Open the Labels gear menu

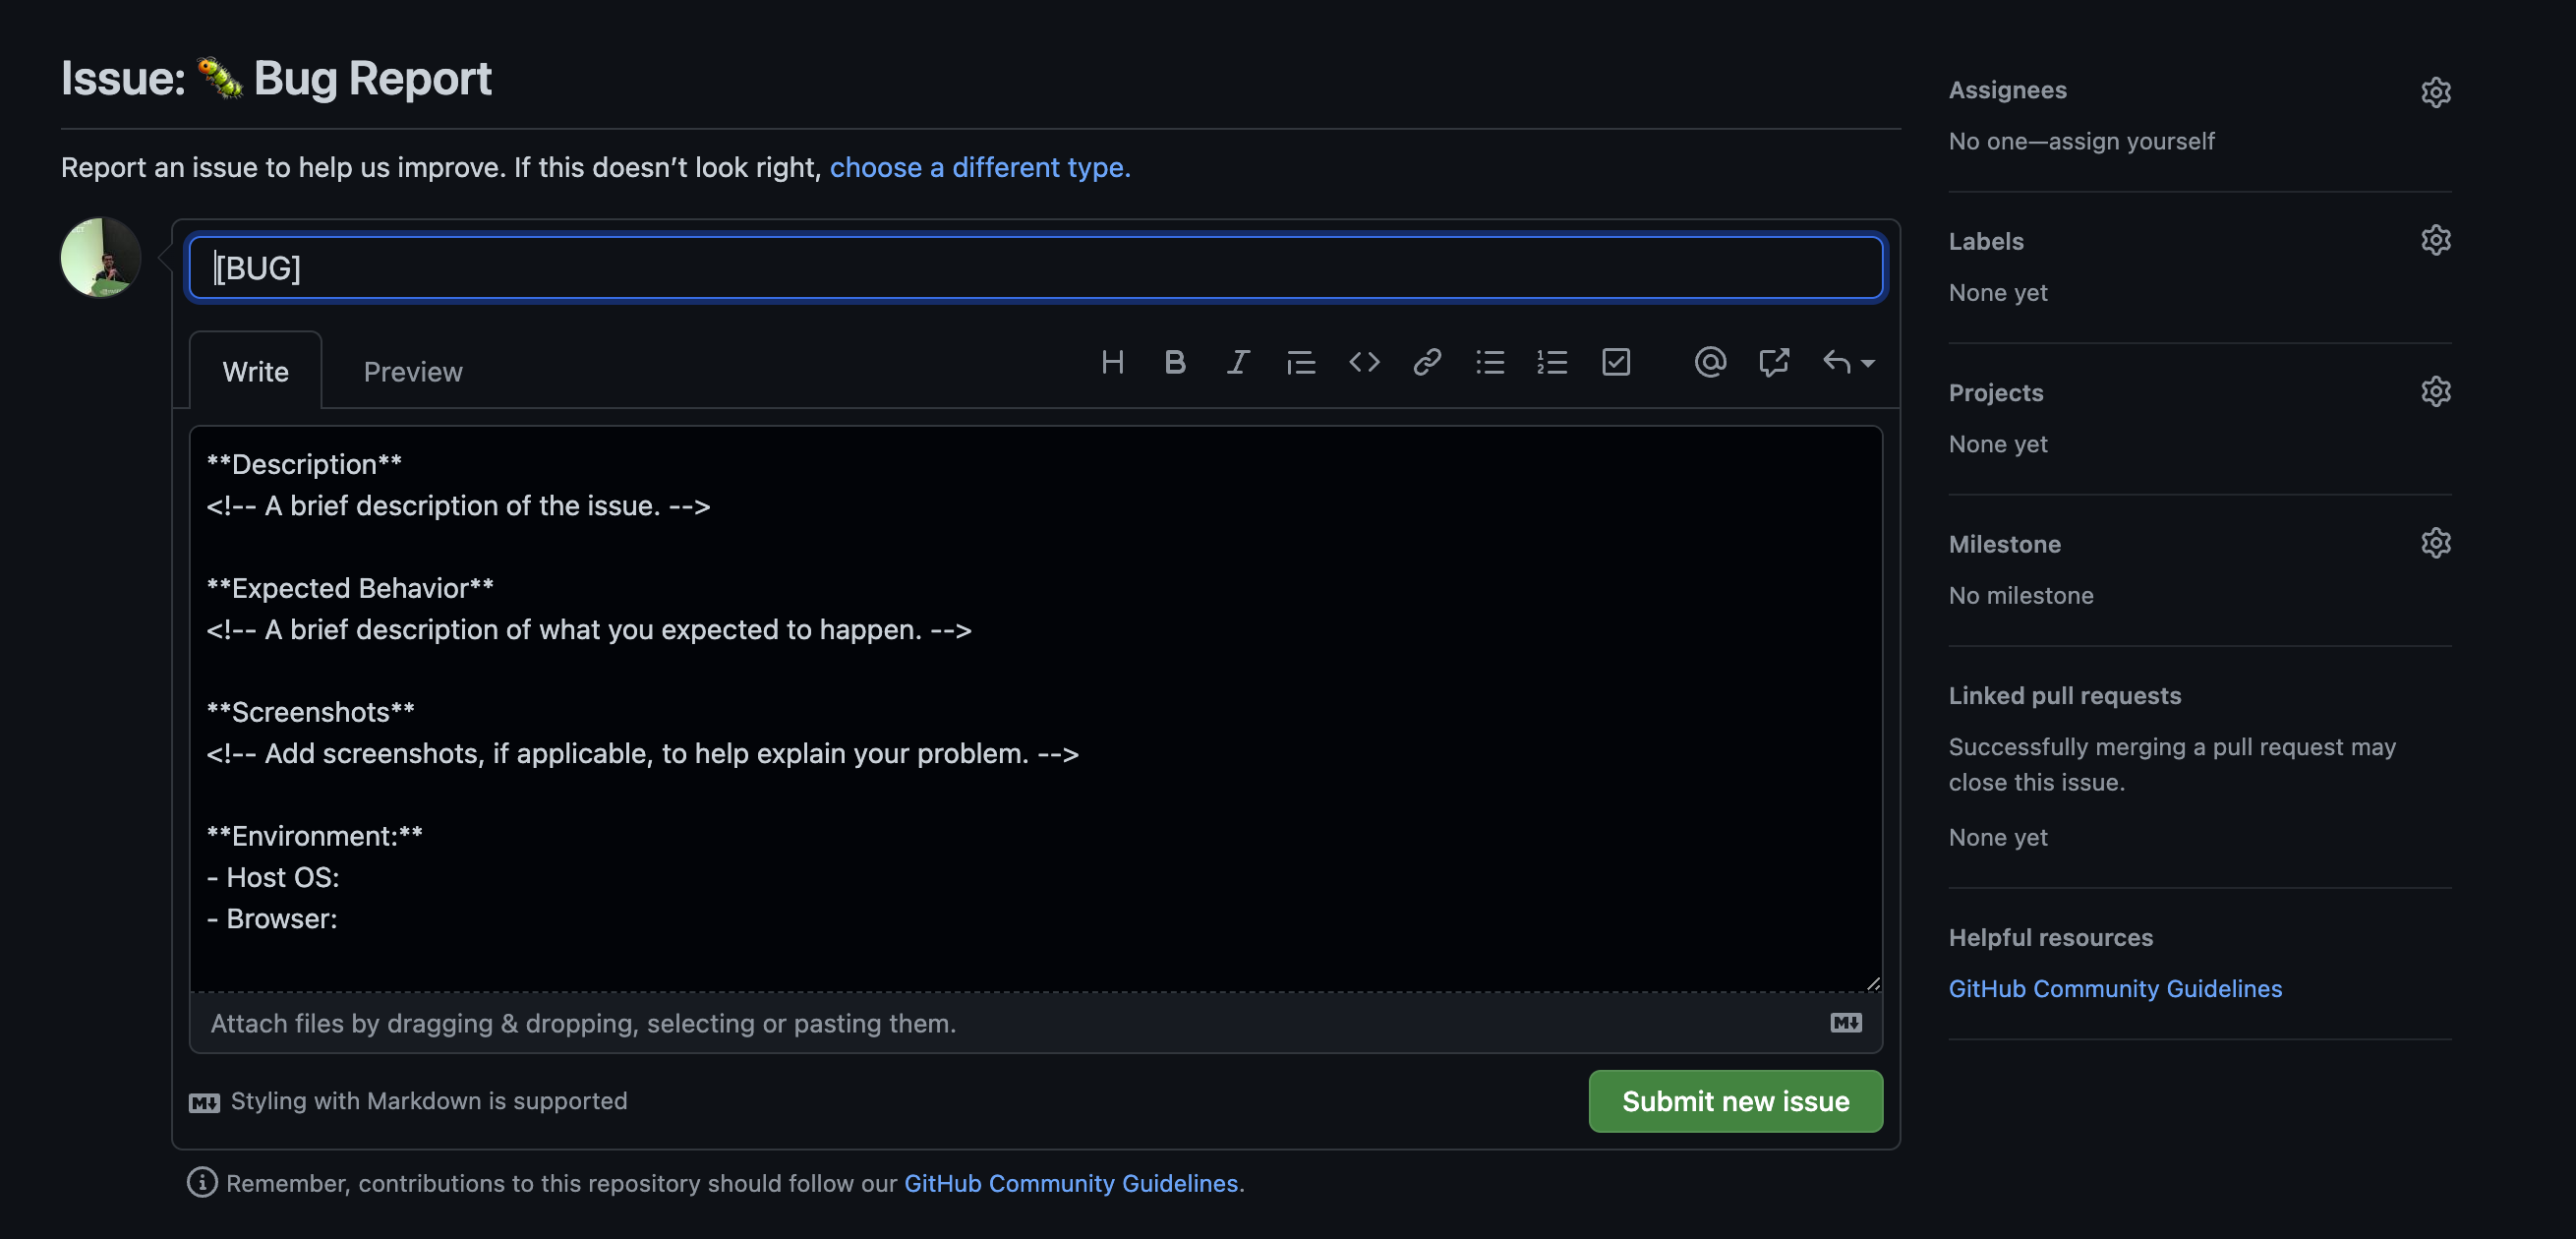point(2435,241)
